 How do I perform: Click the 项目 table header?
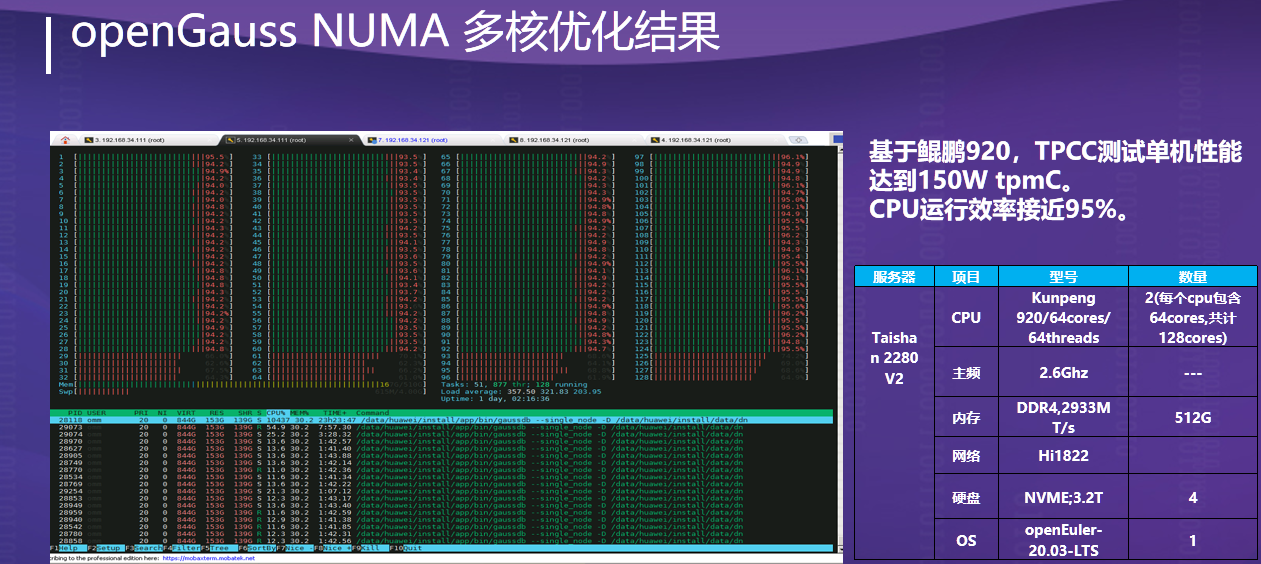966,277
